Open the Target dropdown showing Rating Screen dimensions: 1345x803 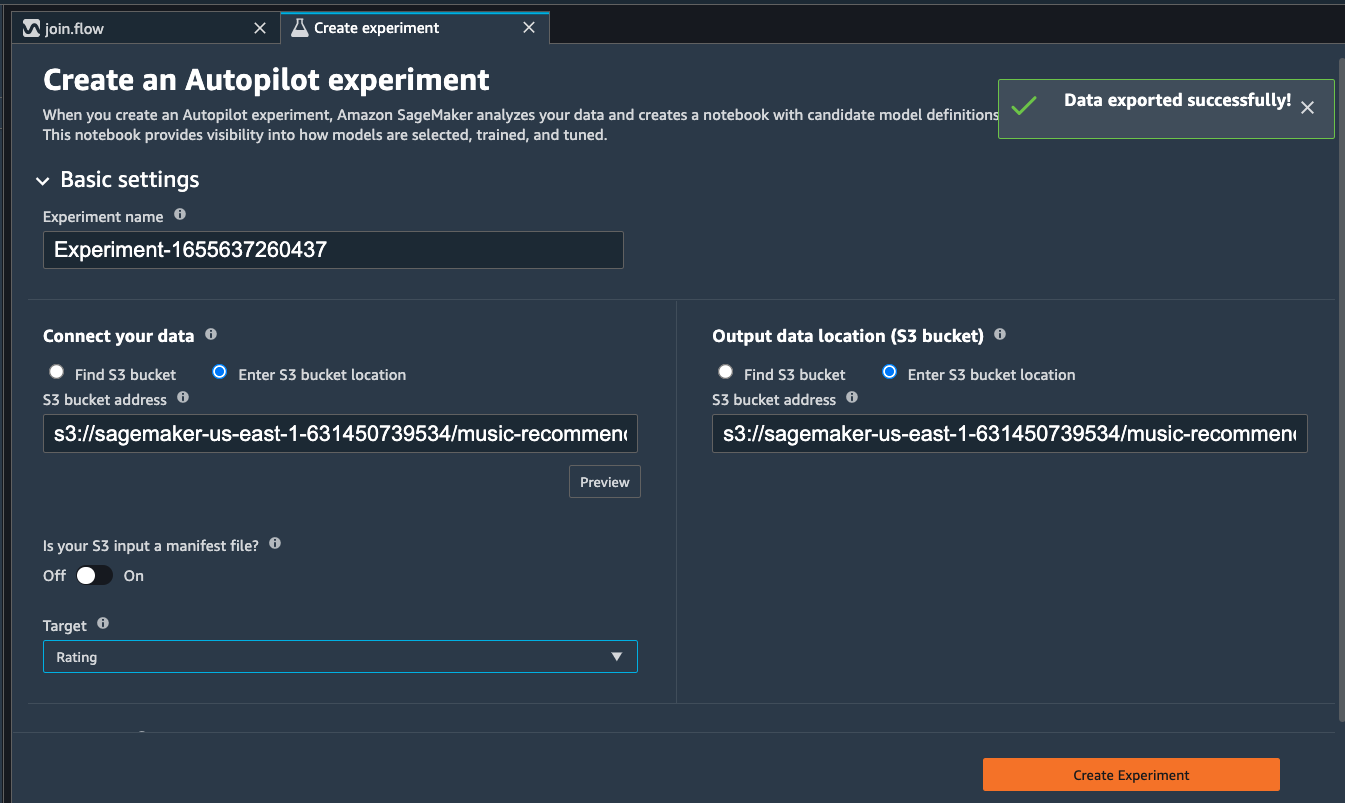[x=340, y=657]
